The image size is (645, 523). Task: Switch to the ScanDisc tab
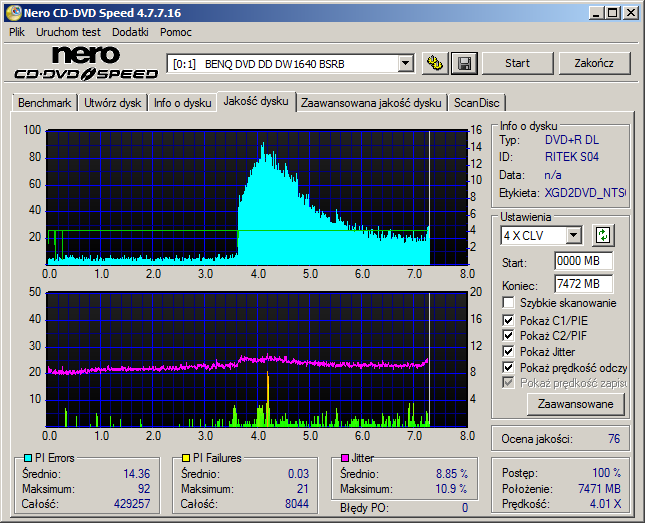(x=477, y=103)
